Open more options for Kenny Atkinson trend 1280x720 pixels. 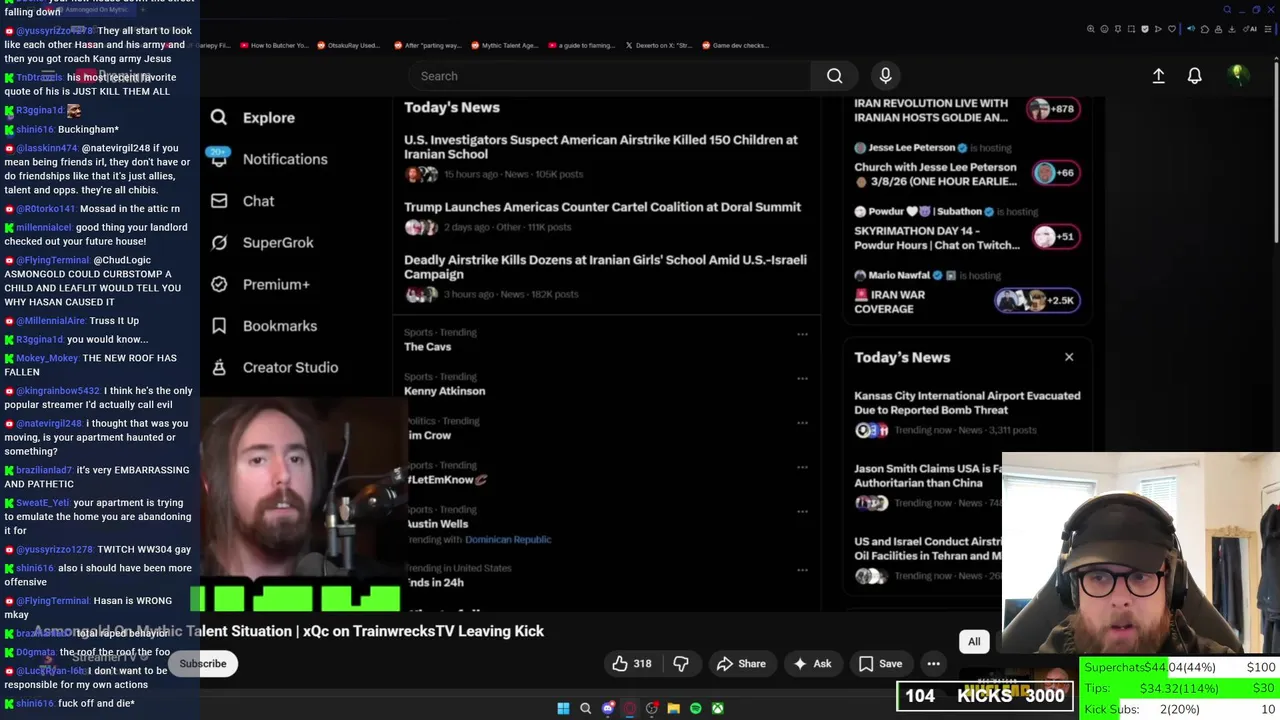[x=802, y=379]
